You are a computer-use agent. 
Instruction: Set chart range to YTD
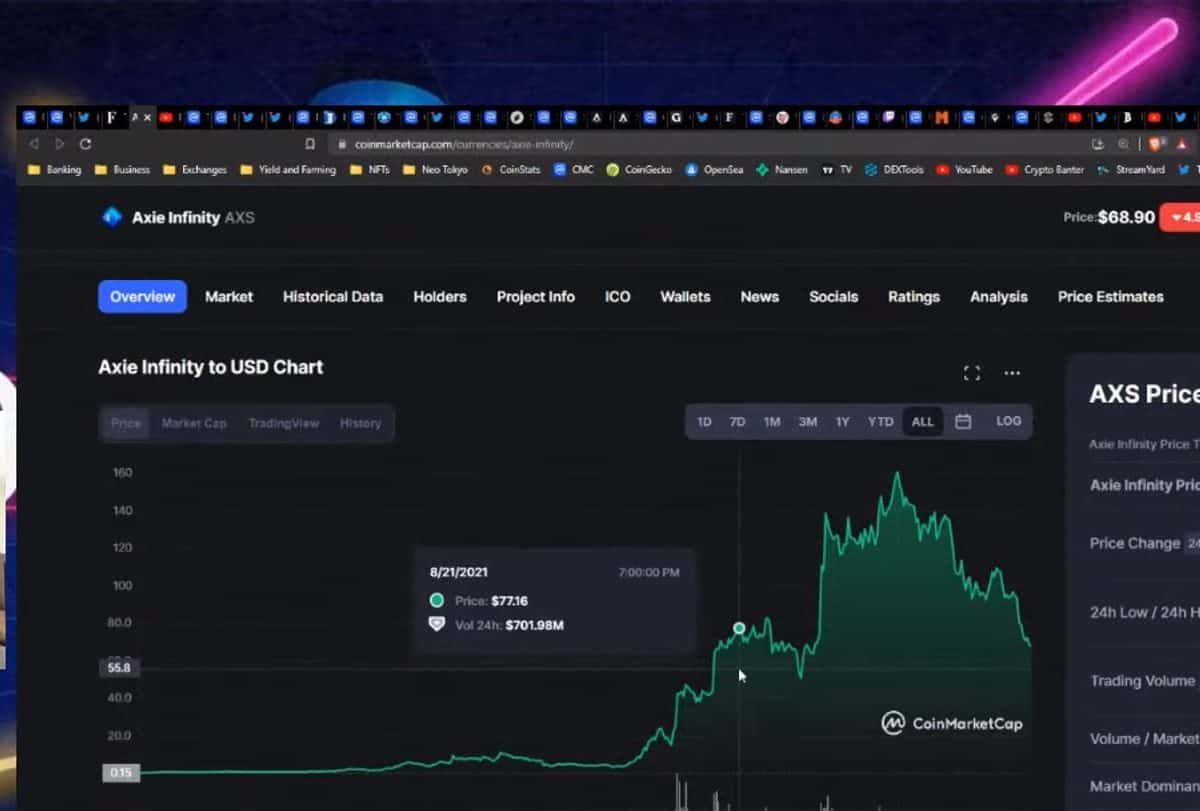pos(880,422)
